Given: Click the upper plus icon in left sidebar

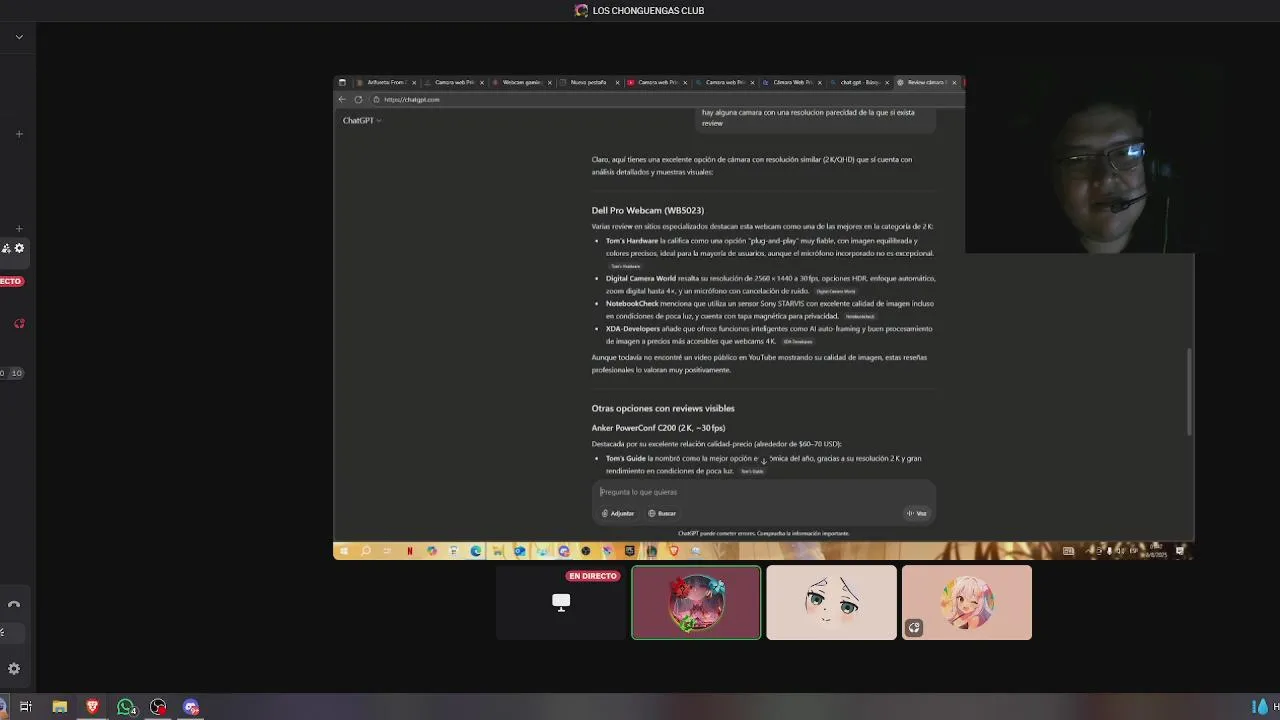Looking at the screenshot, I should tap(19, 134).
